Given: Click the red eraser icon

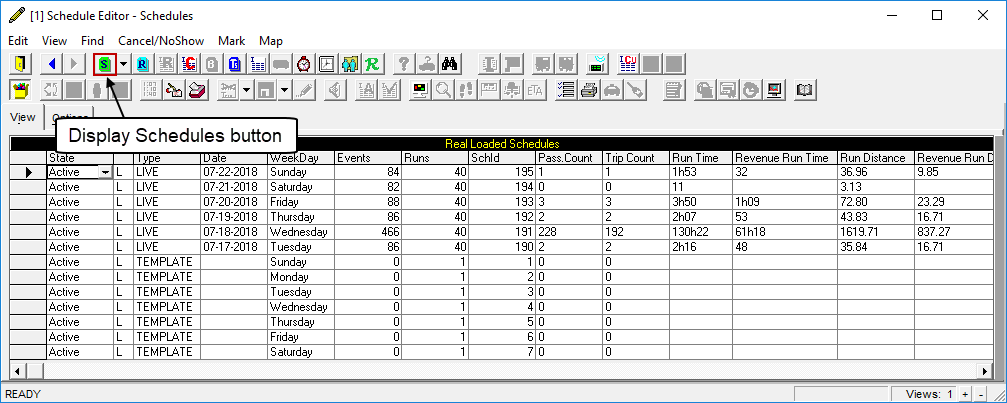Looking at the screenshot, I should coord(197,90).
